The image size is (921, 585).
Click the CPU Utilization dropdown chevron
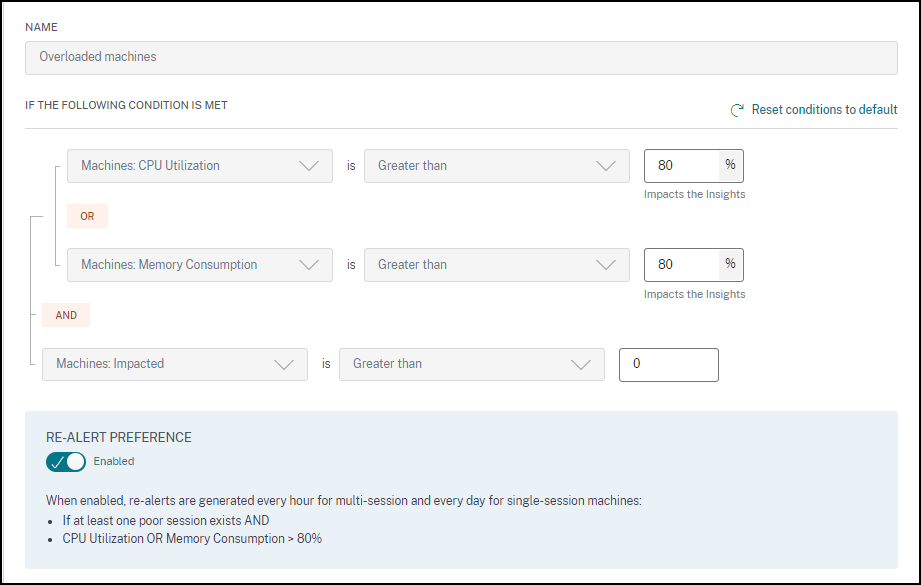point(309,166)
